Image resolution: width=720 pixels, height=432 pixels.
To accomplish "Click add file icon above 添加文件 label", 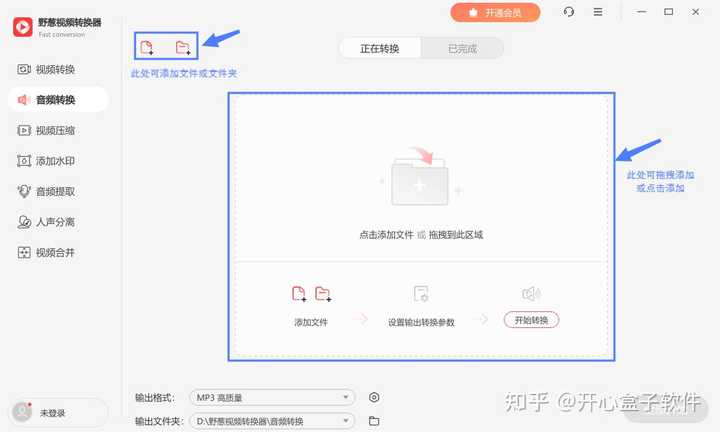I will pos(299,294).
